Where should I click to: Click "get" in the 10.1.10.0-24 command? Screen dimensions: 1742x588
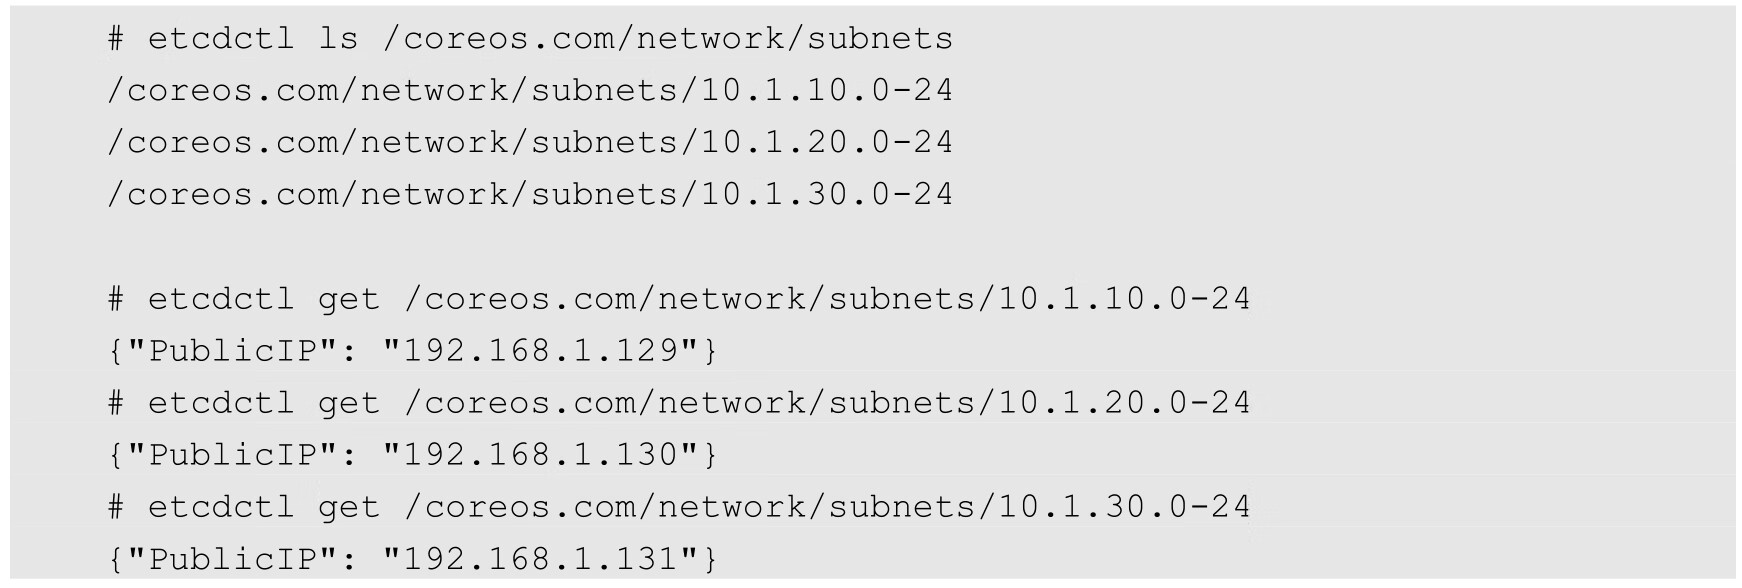tap(349, 299)
